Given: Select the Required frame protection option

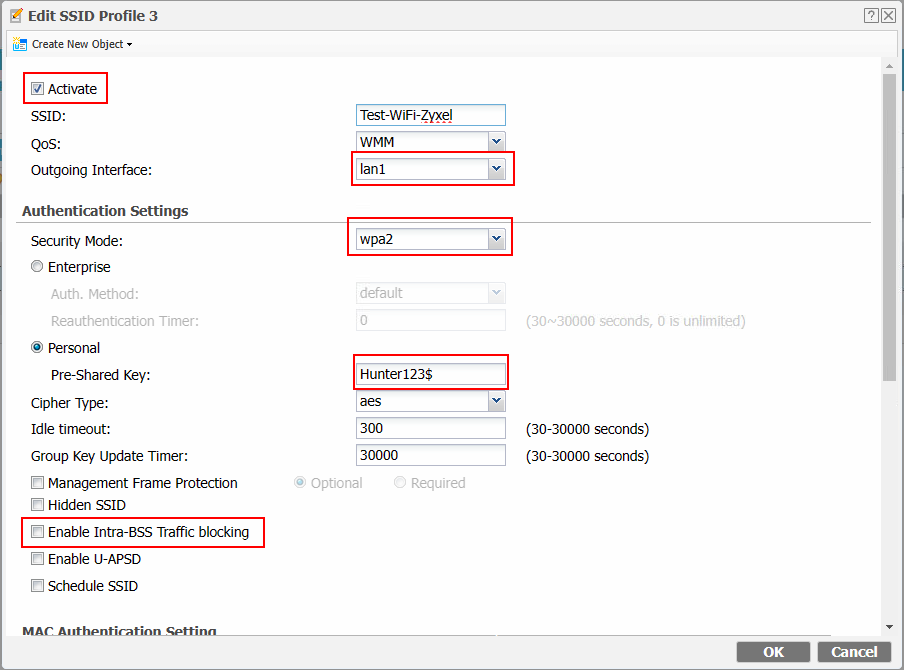Looking at the screenshot, I should coord(400,482).
